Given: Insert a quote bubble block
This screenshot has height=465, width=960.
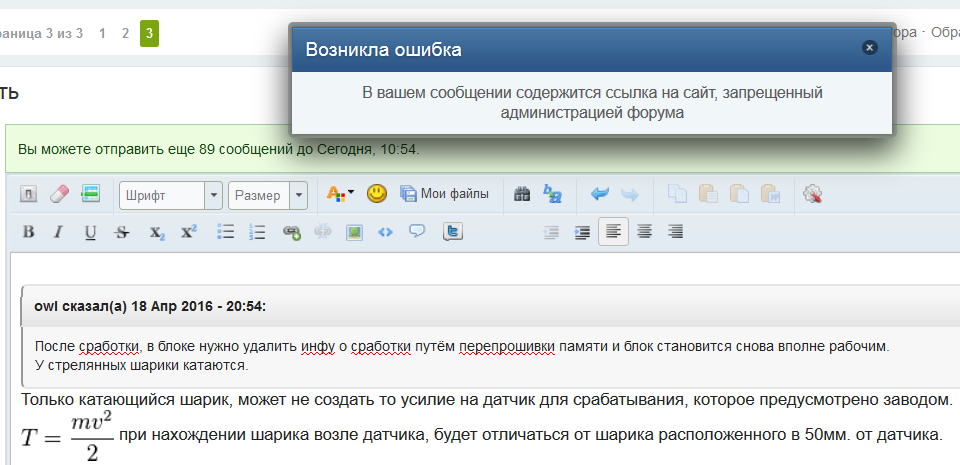Looking at the screenshot, I should [417, 232].
